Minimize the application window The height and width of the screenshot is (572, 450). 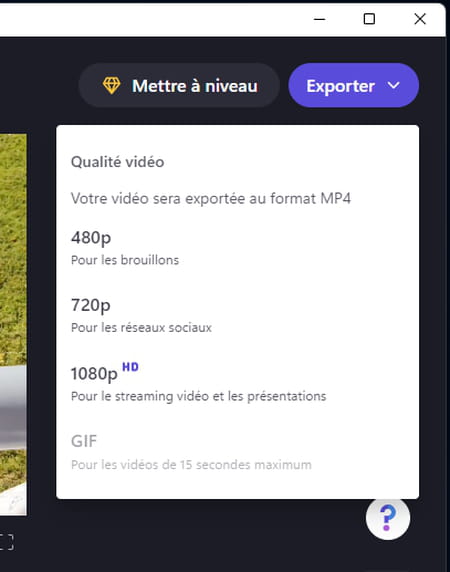[319, 19]
